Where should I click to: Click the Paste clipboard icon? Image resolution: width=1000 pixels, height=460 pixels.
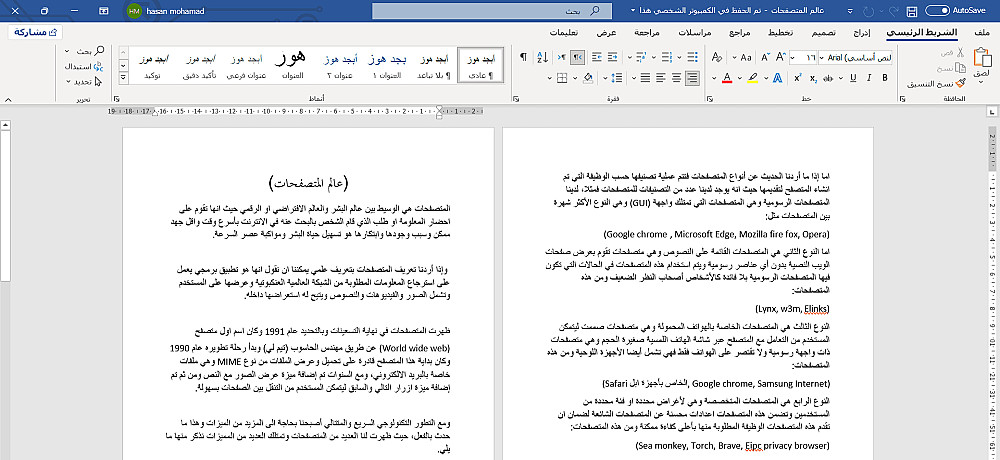tap(982, 58)
